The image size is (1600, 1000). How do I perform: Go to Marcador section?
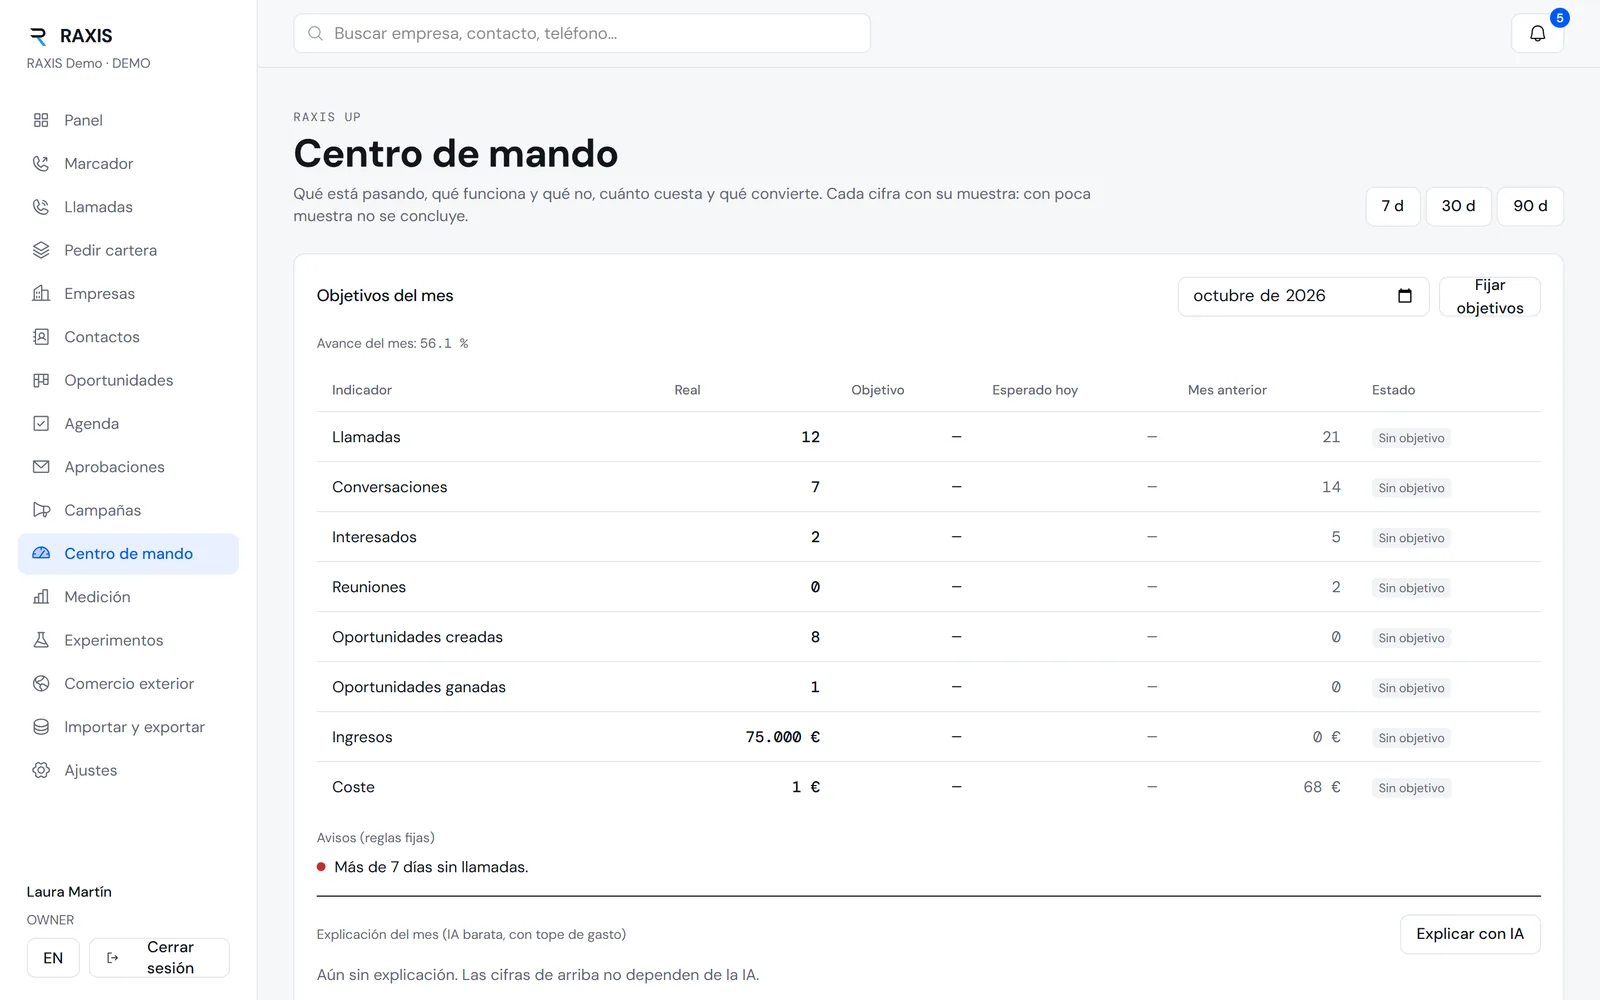click(x=128, y=163)
